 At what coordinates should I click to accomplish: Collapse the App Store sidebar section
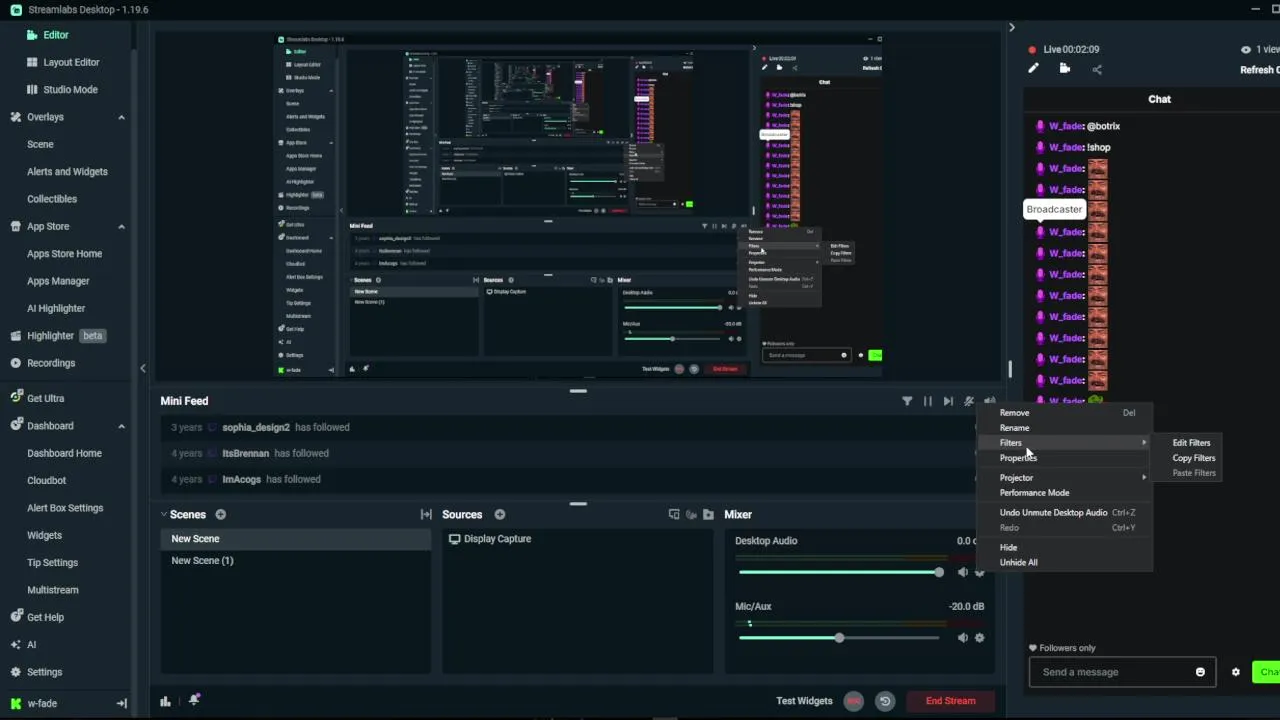[x=121, y=226]
